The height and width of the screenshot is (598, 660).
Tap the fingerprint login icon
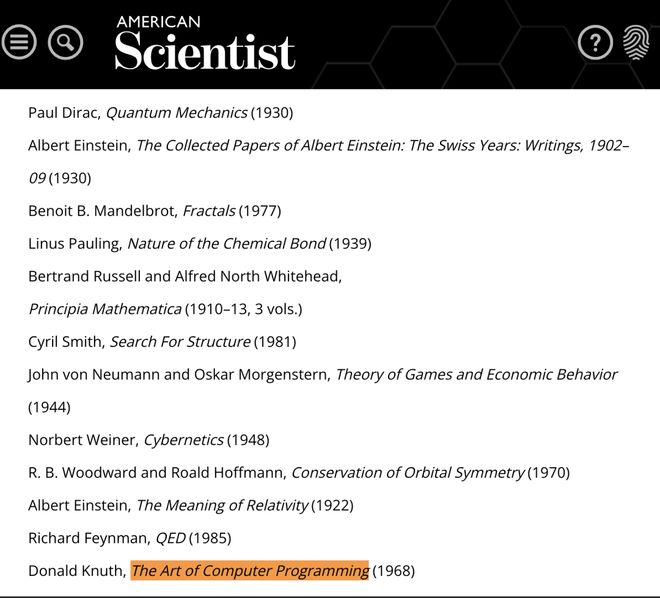[x=635, y=42]
